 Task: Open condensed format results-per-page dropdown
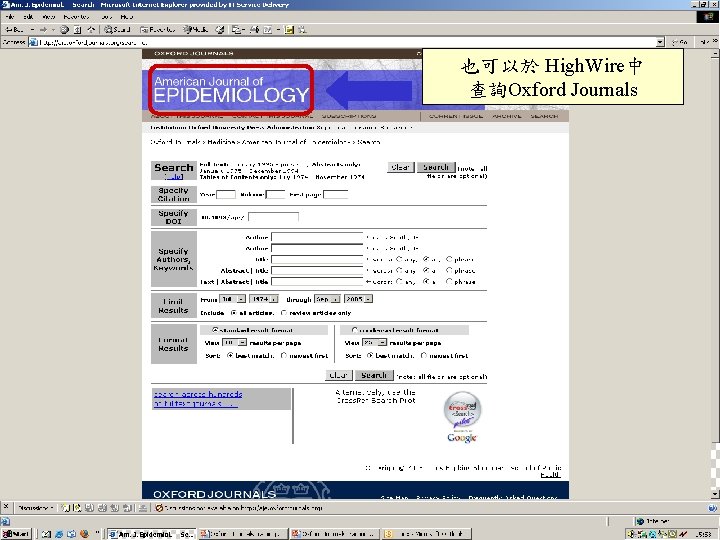(375, 343)
